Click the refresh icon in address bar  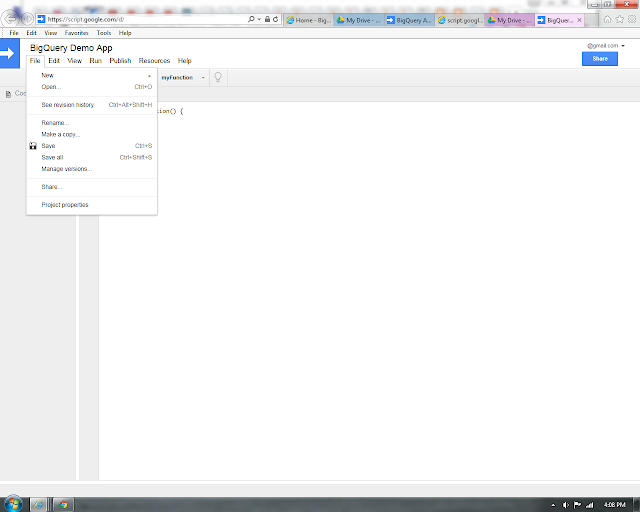pyautogui.click(x=276, y=19)
